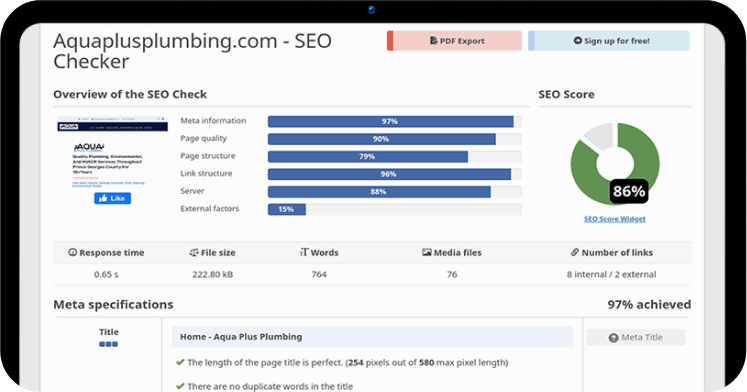Click the plus circle icon on Sign up
The image size is (747, 392).
(x=577, y=40)
